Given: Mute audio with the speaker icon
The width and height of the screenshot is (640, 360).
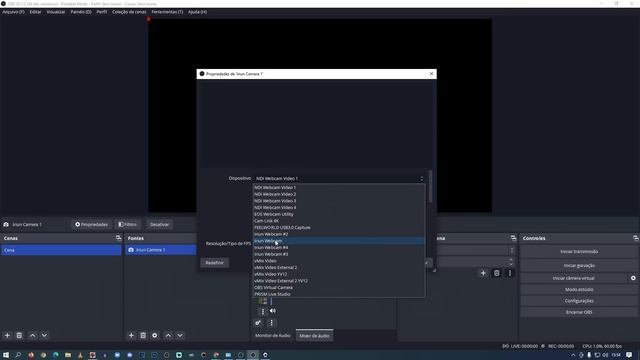Looking at the screenshot, I should [x=273, y=311].
